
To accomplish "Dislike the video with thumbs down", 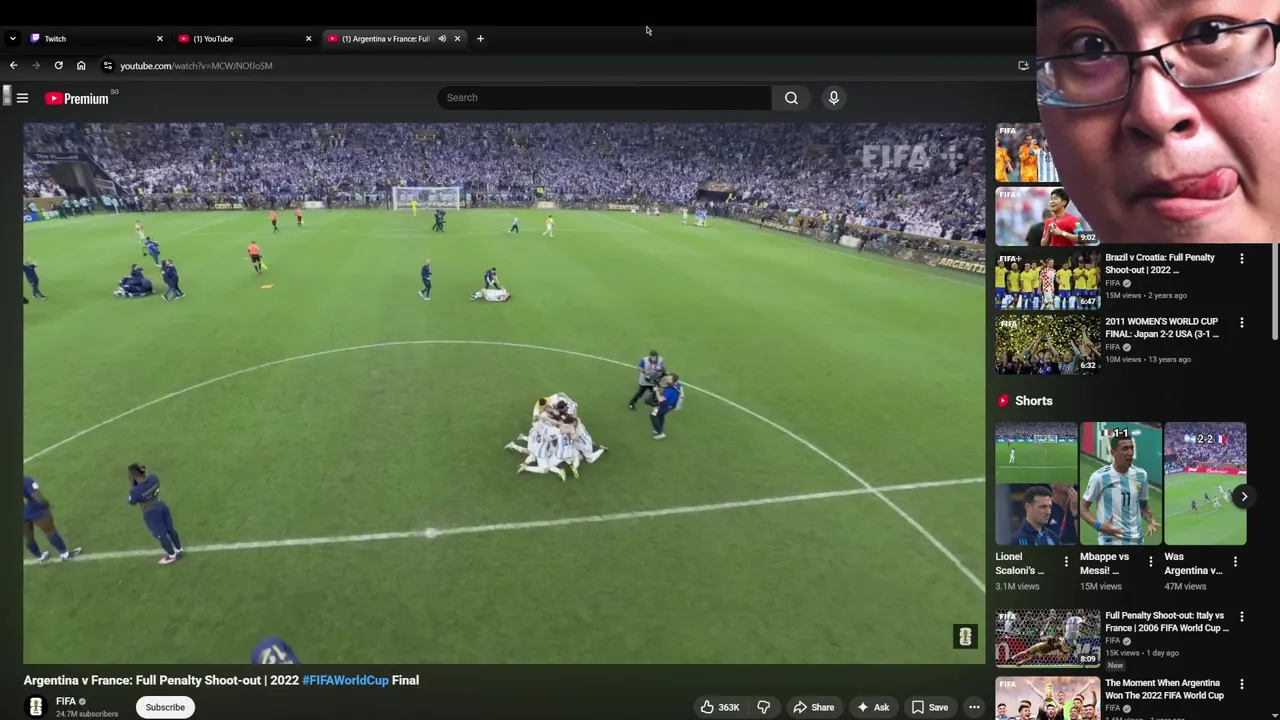I will 763,707.
